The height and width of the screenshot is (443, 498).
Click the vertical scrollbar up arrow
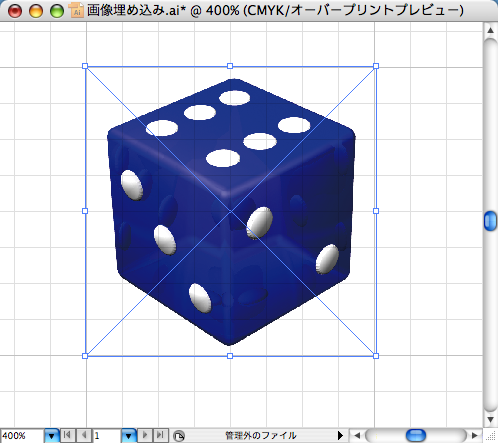click(x=490, y=30)
